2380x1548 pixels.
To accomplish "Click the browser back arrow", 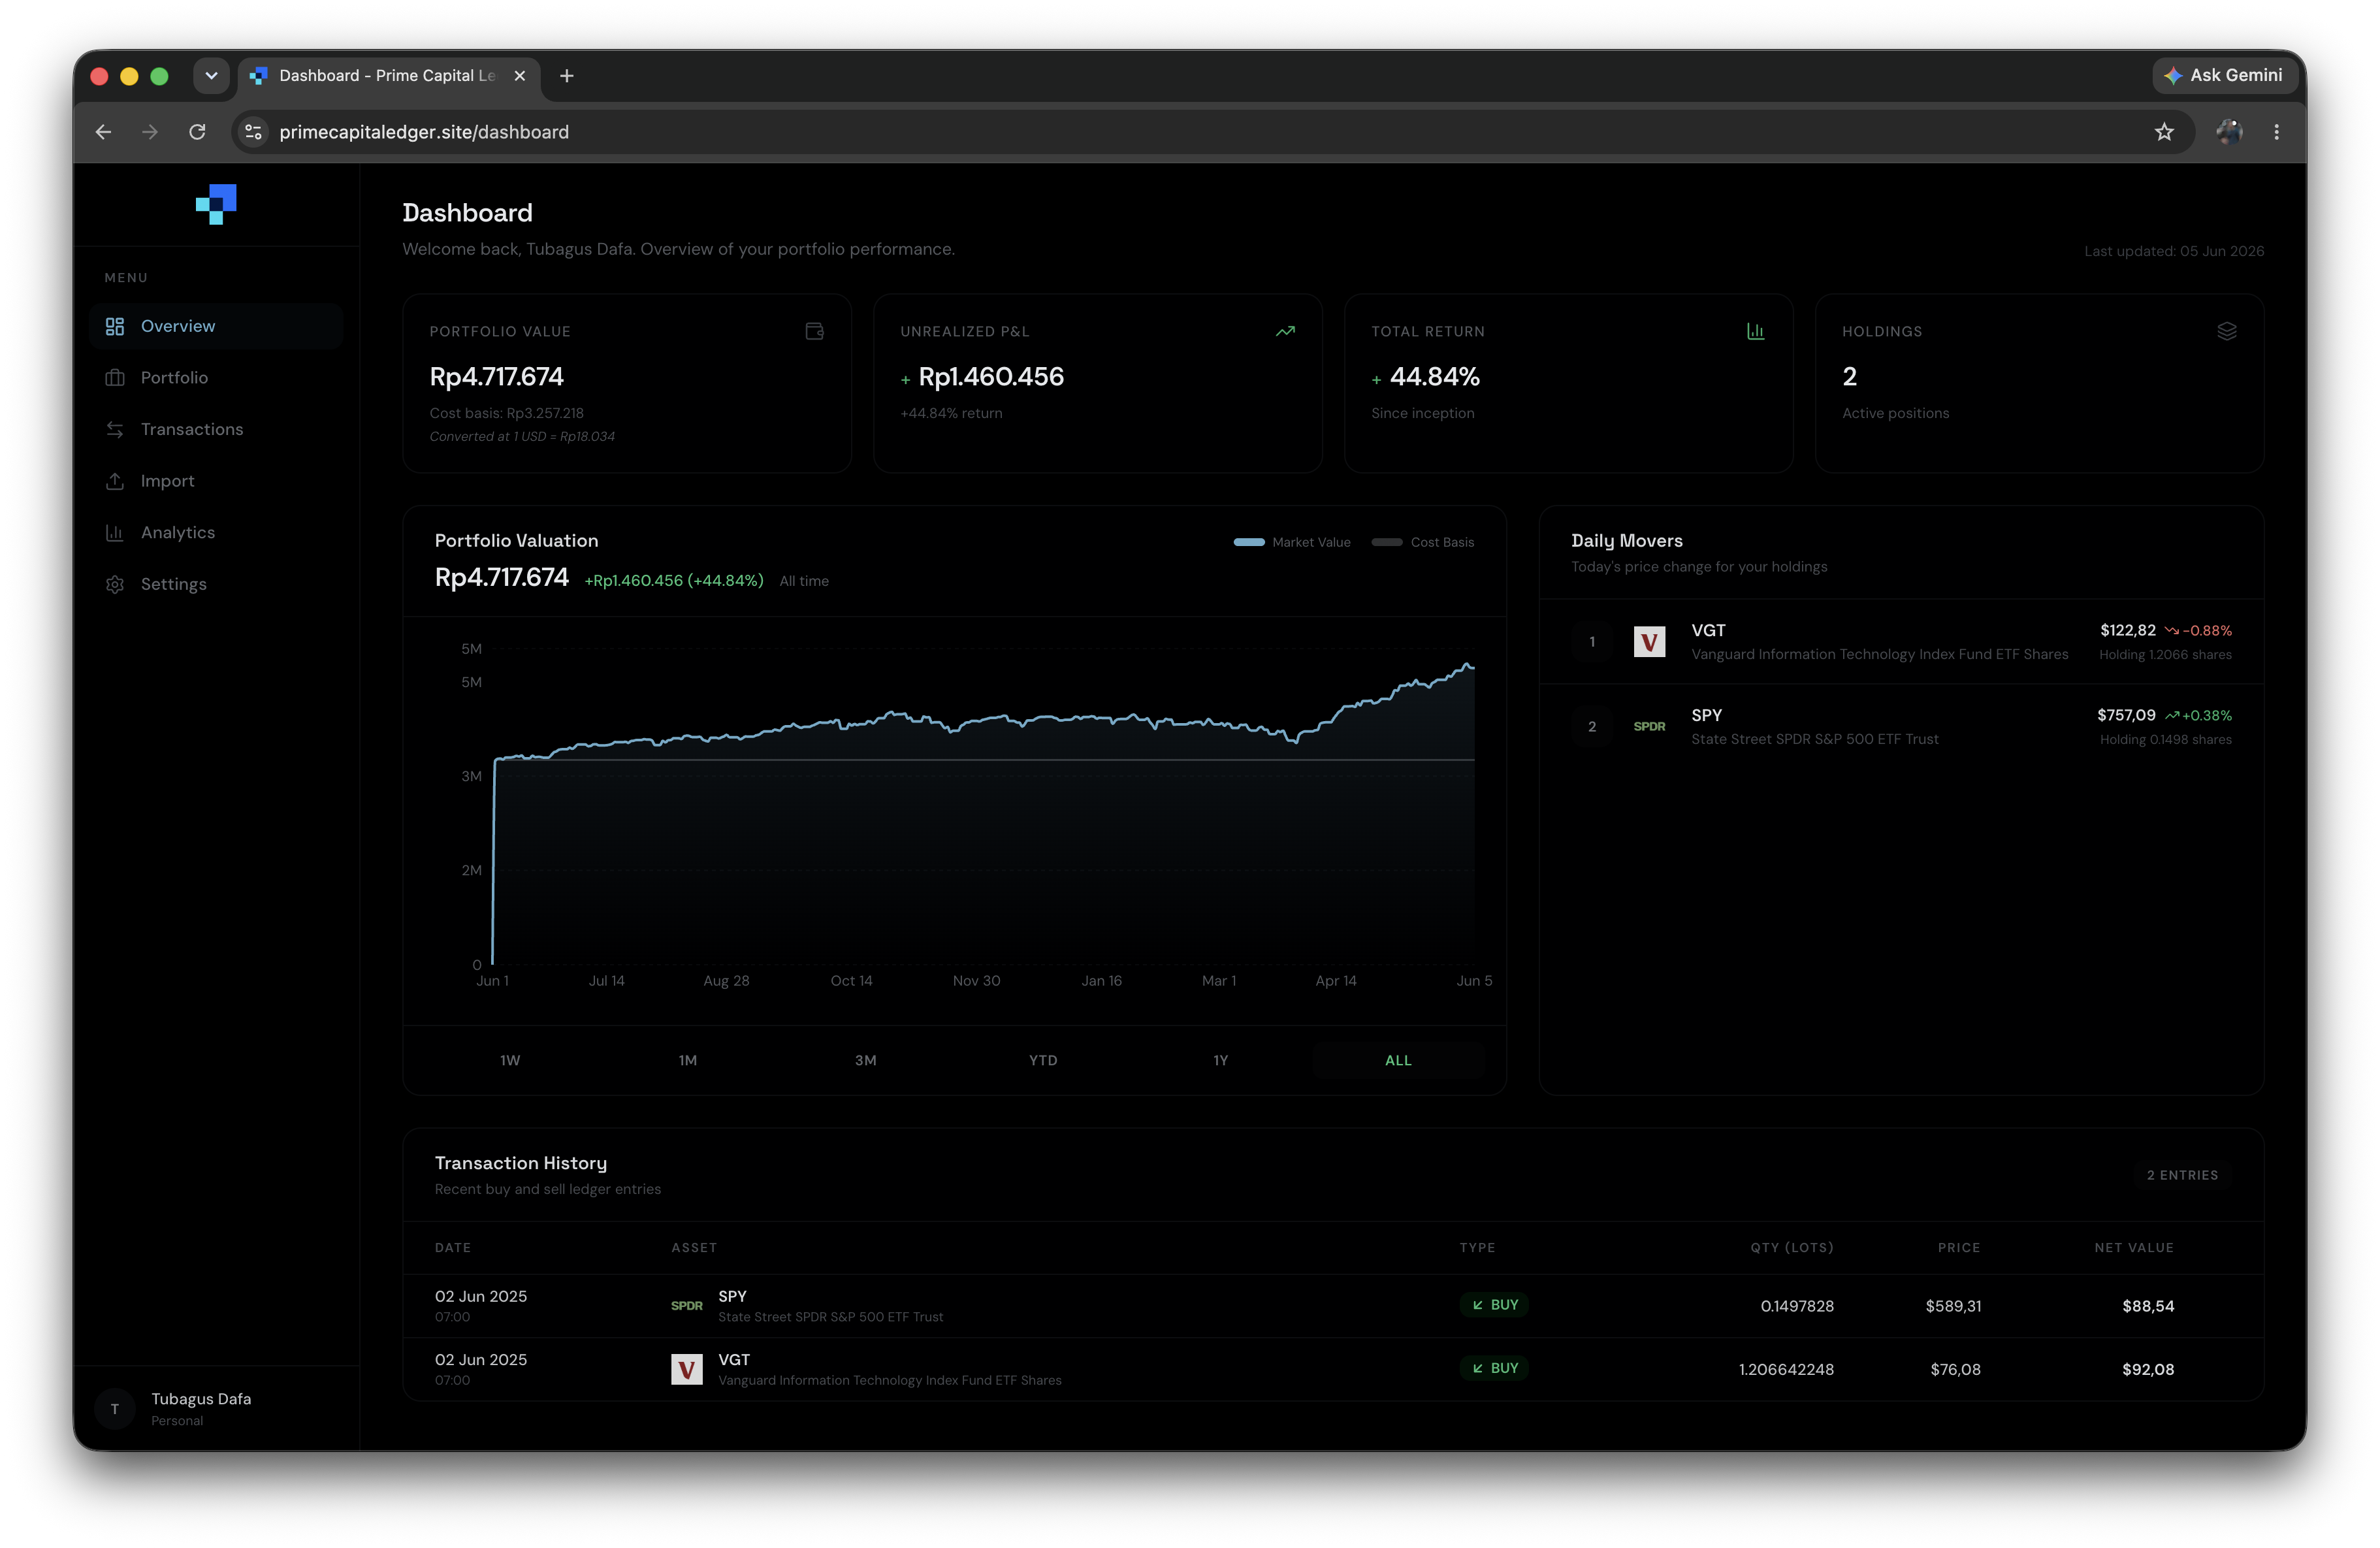I will (x=103, y=132).
